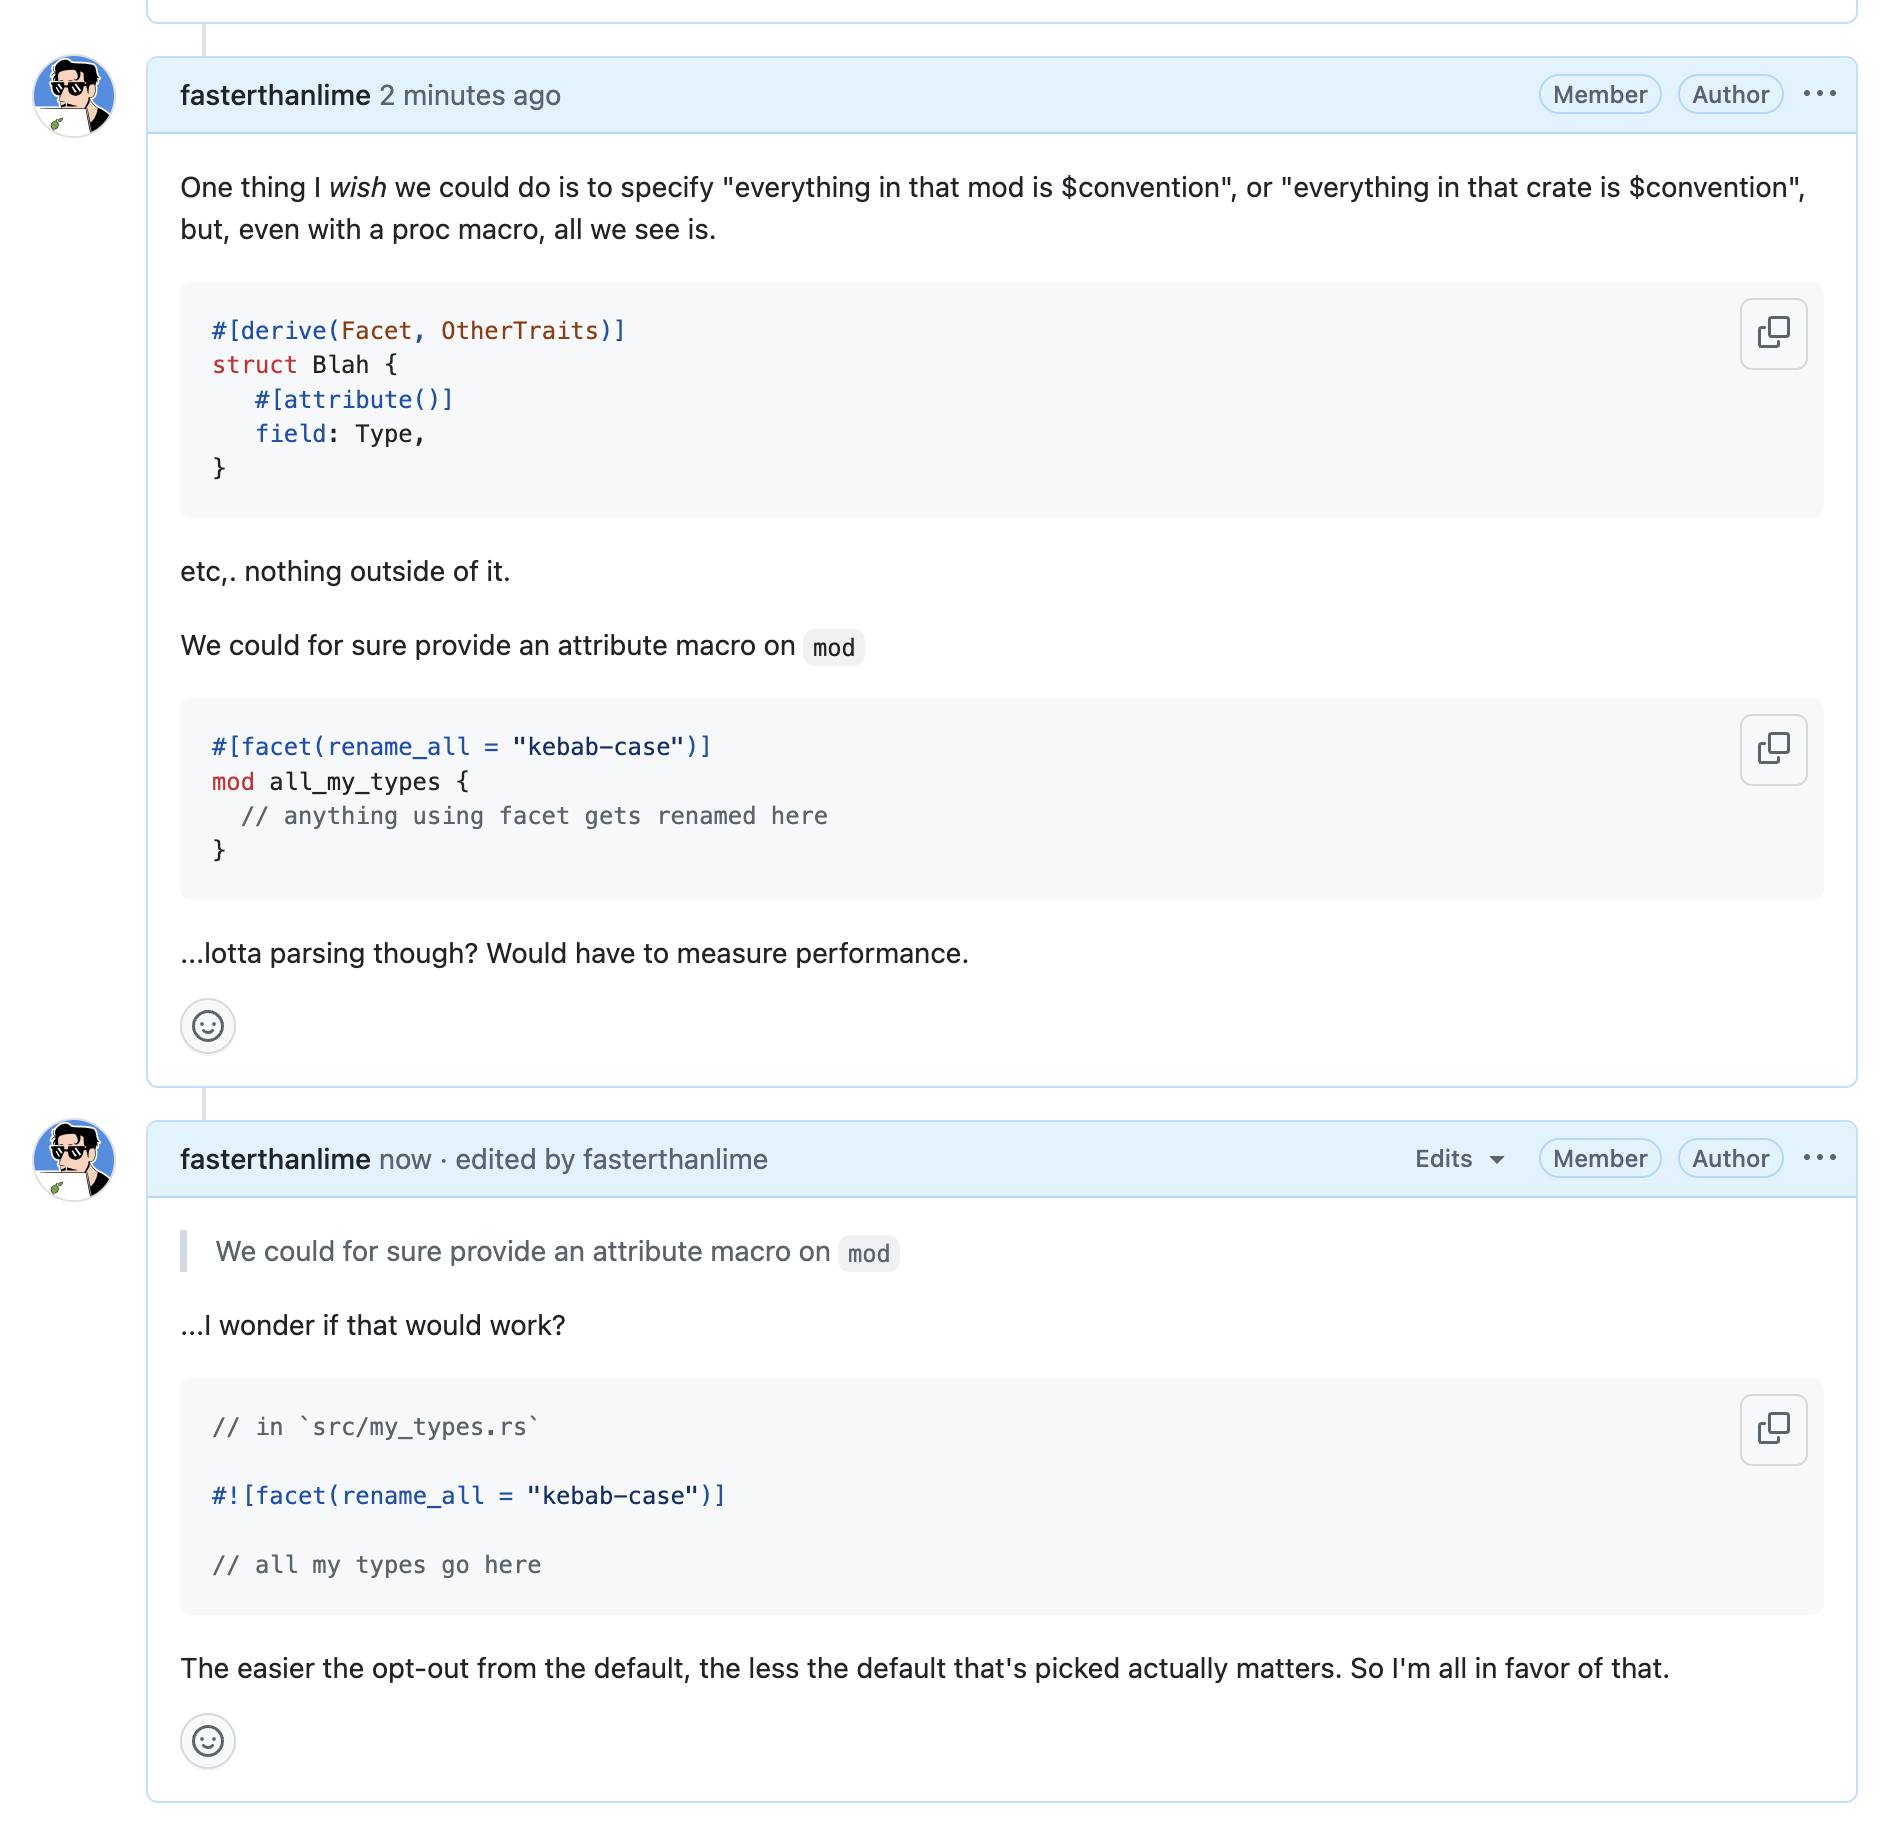Screen dimensions: 1900x1836
Task: Open fasterthanlime's profile from the first comment
Action: (274, 95)
